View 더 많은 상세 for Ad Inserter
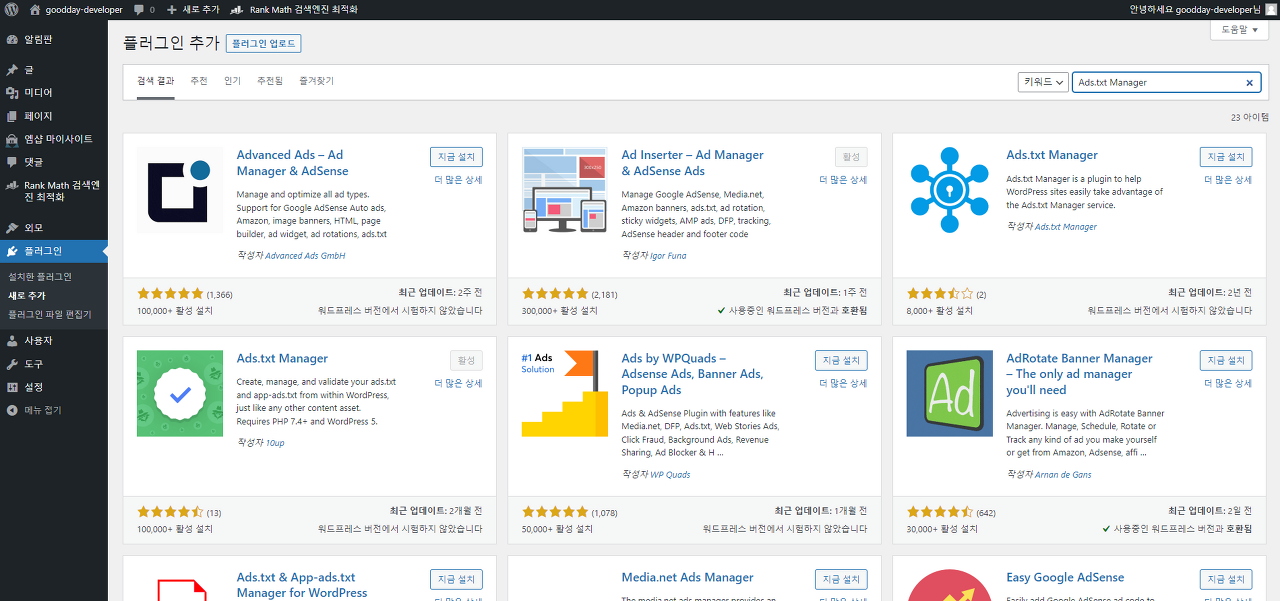The height and width of the screenshot is (601, 1280). [x=843, y=180]
